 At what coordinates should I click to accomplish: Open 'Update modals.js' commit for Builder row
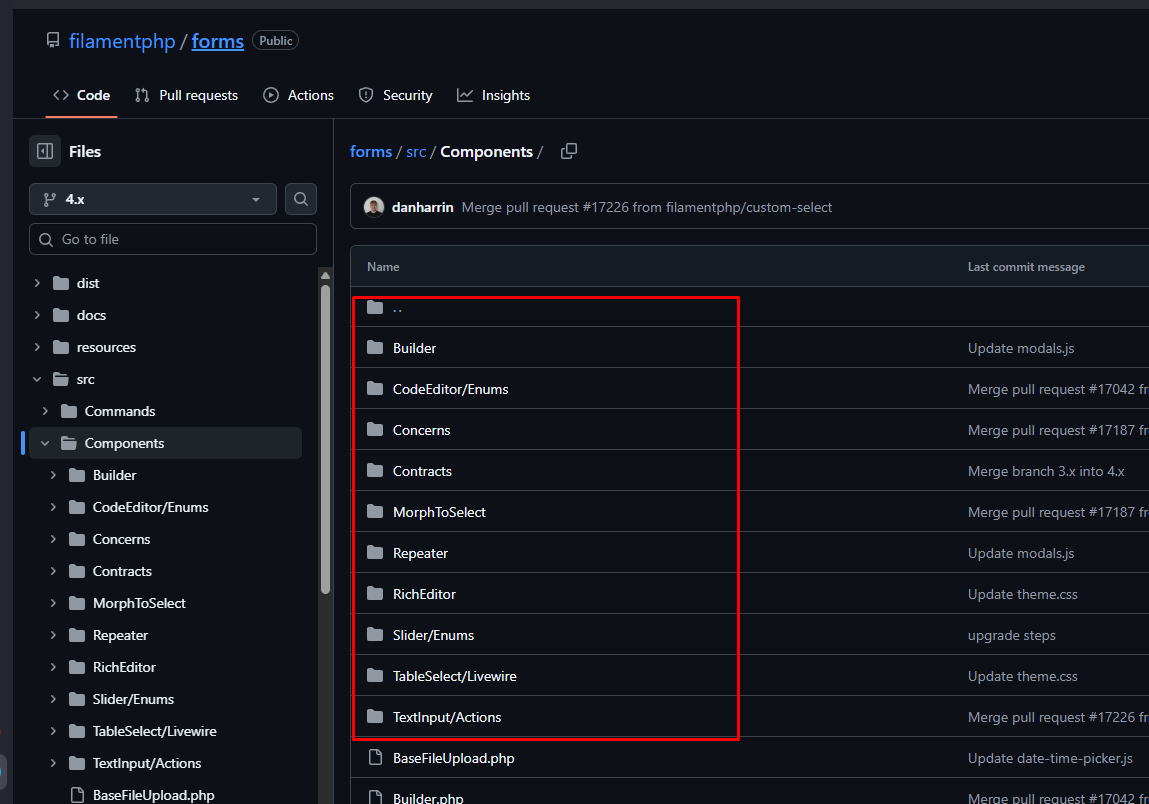1021,348
